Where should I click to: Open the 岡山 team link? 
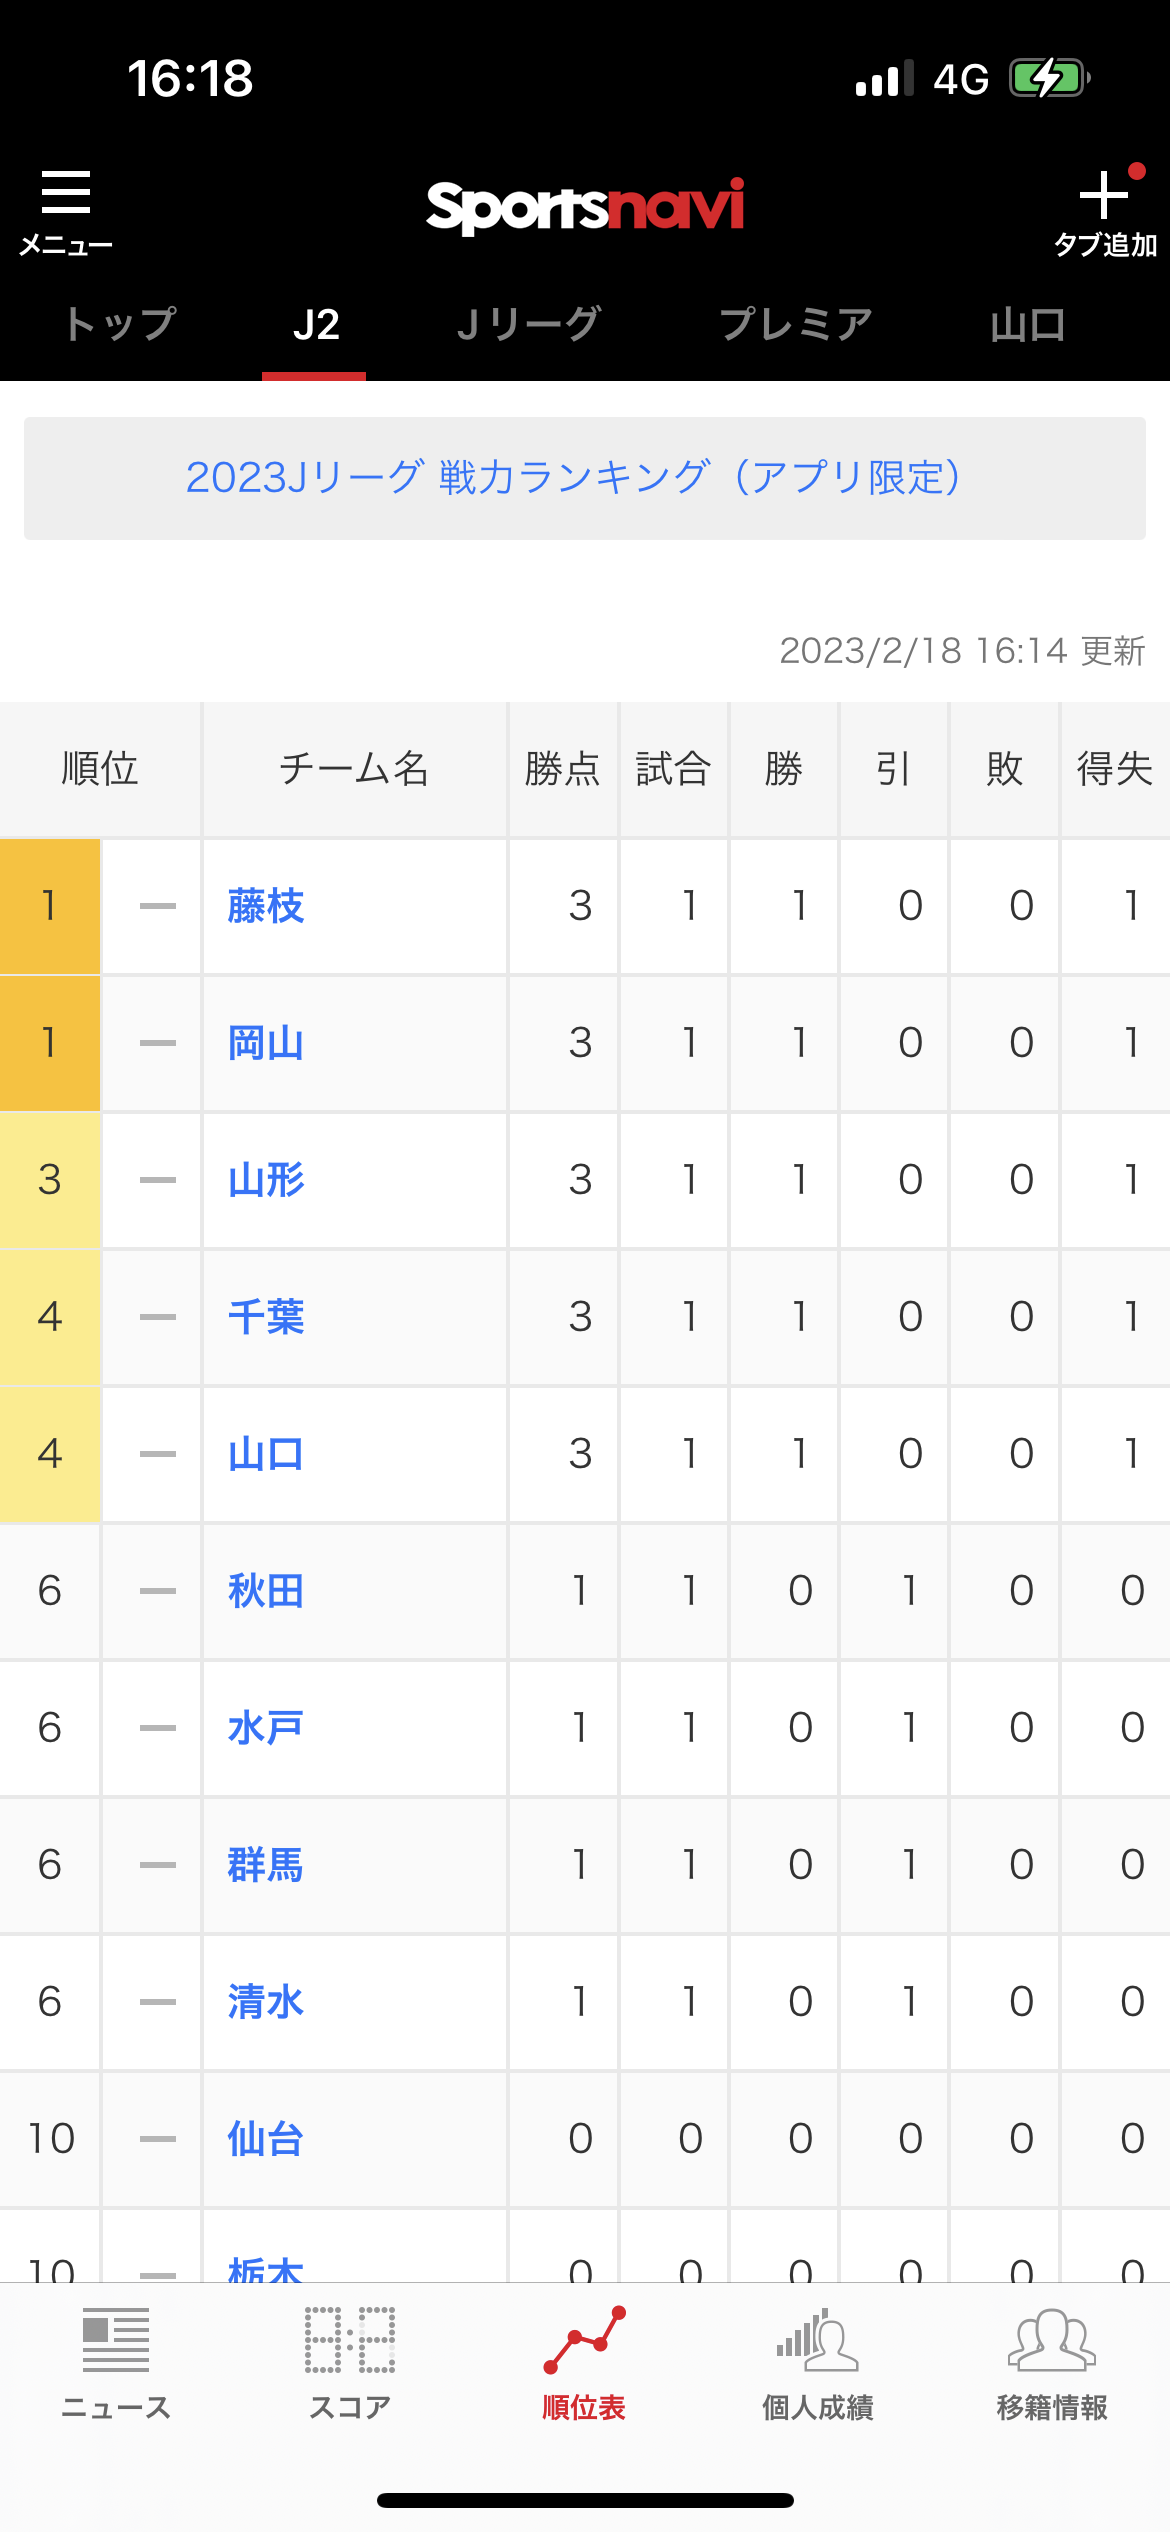(266, 1043)
